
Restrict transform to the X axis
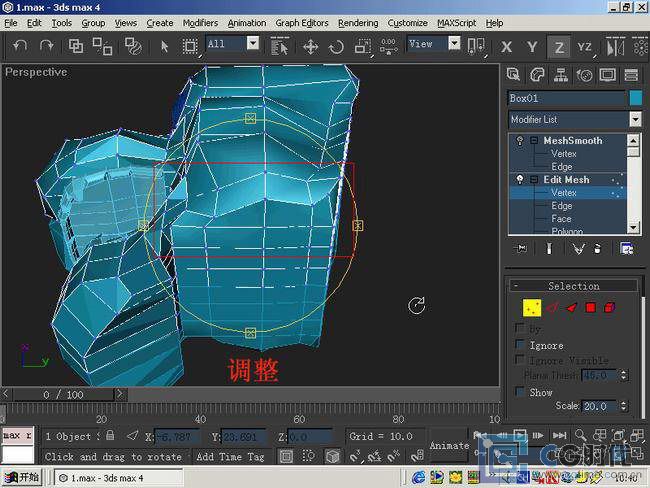(507, 46)
